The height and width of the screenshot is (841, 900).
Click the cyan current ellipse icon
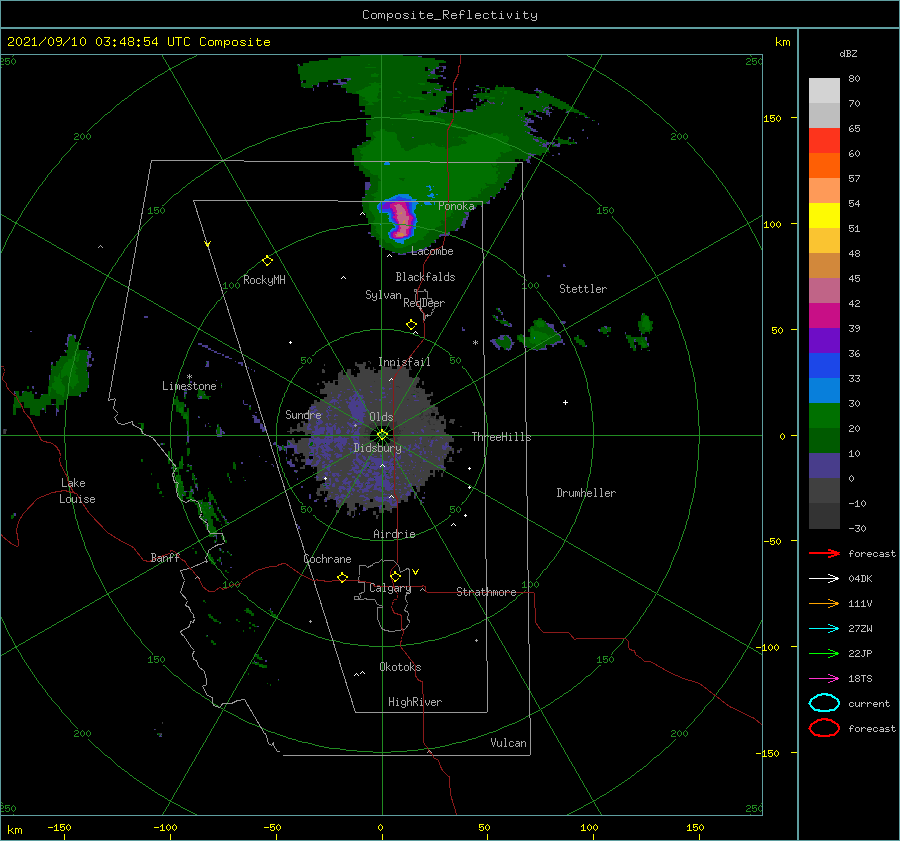(x=824, y=703)
